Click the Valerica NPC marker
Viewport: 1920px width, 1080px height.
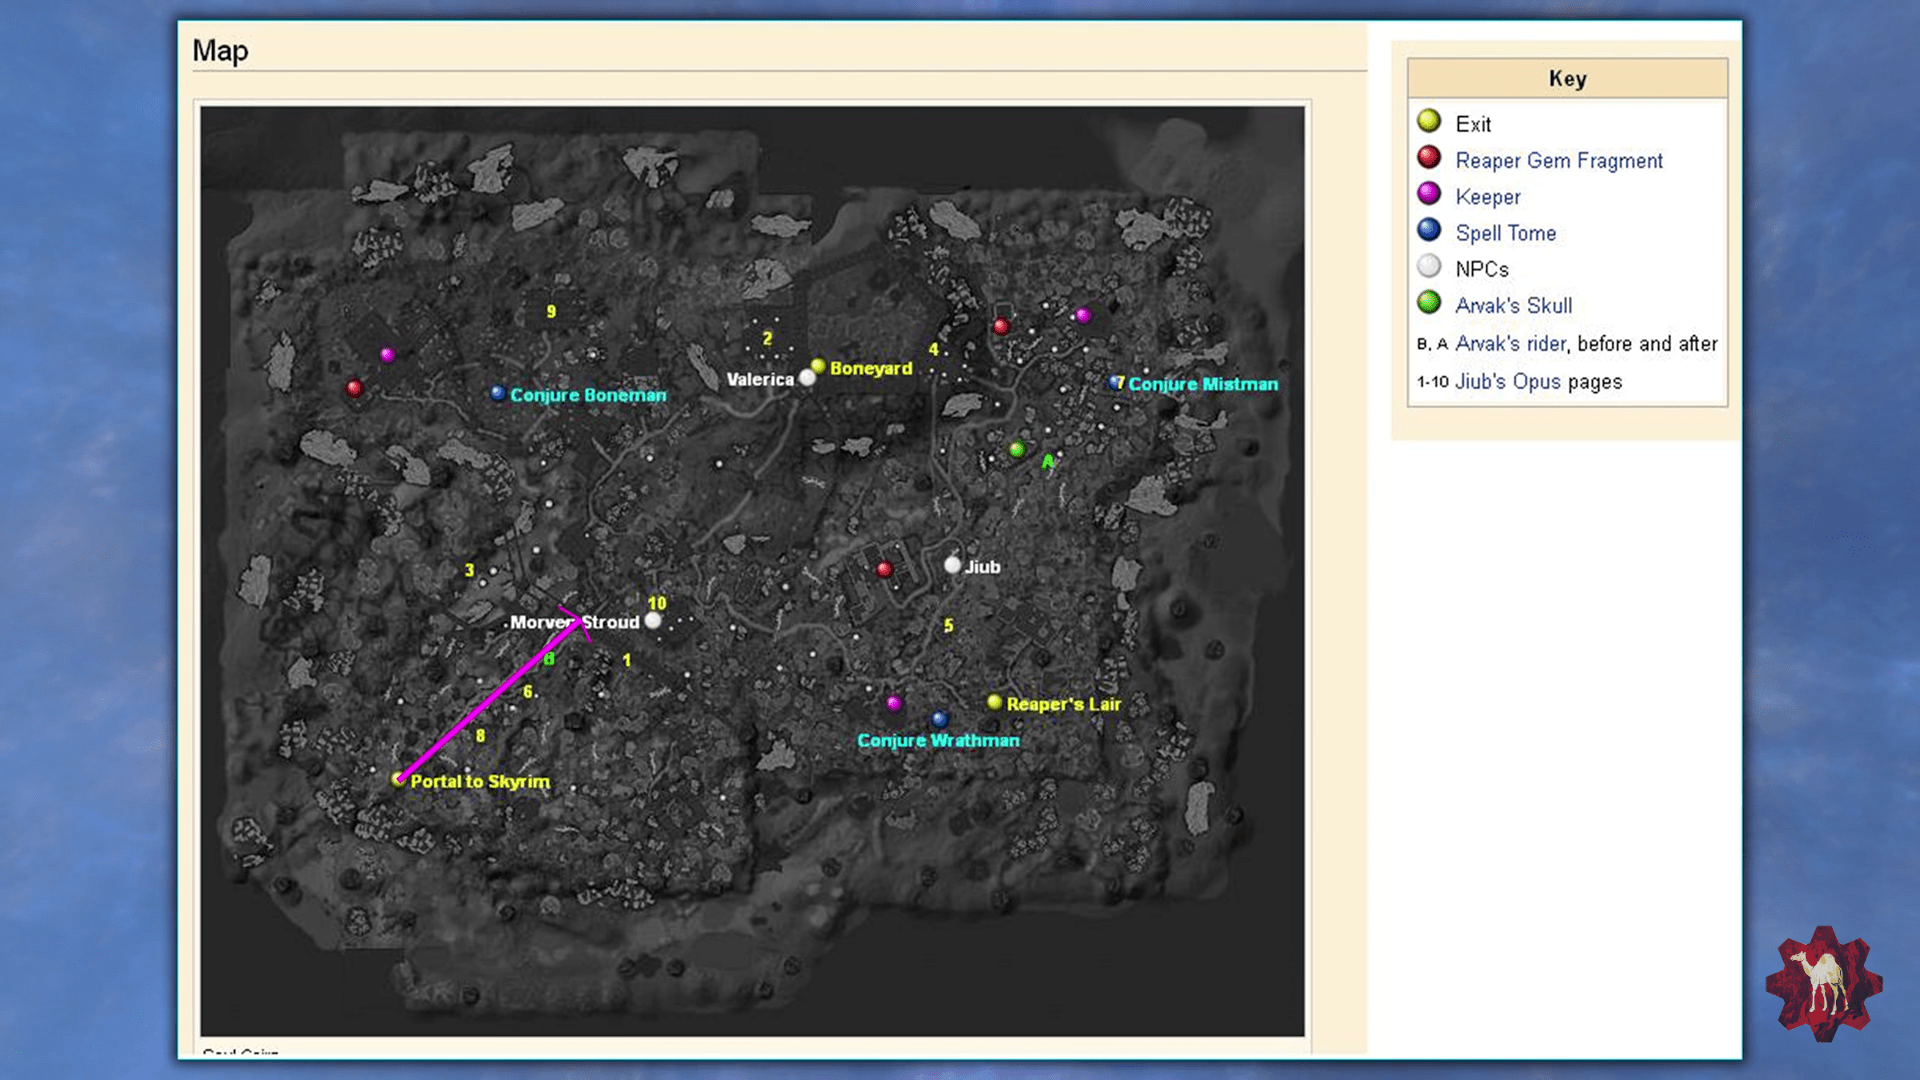[x=807, y=378]
